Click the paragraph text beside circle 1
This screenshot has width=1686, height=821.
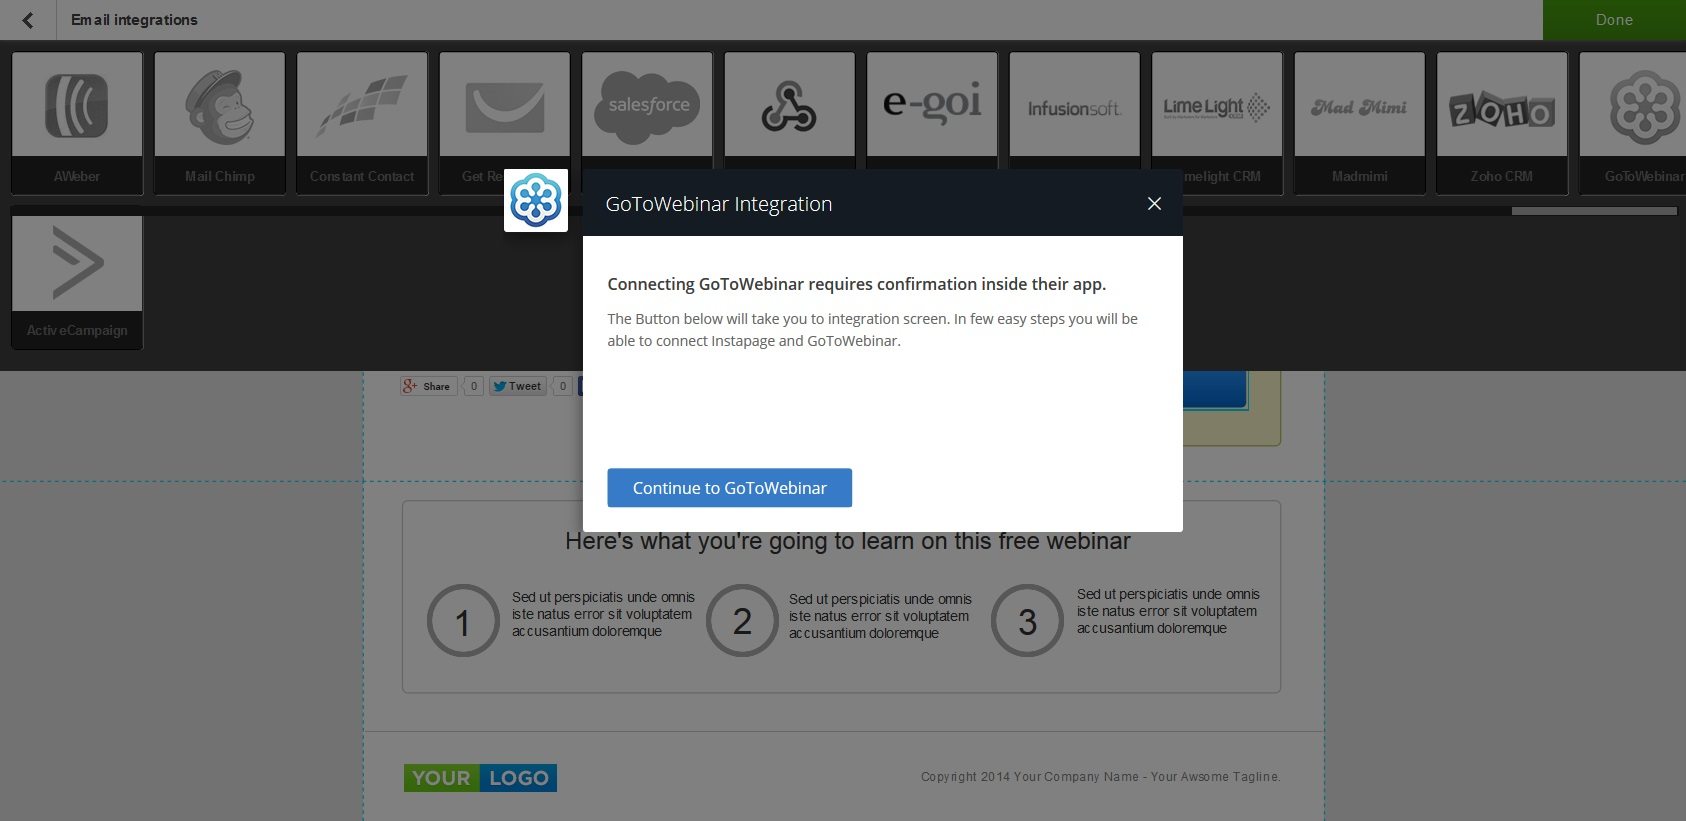click(x=603, y=614)
